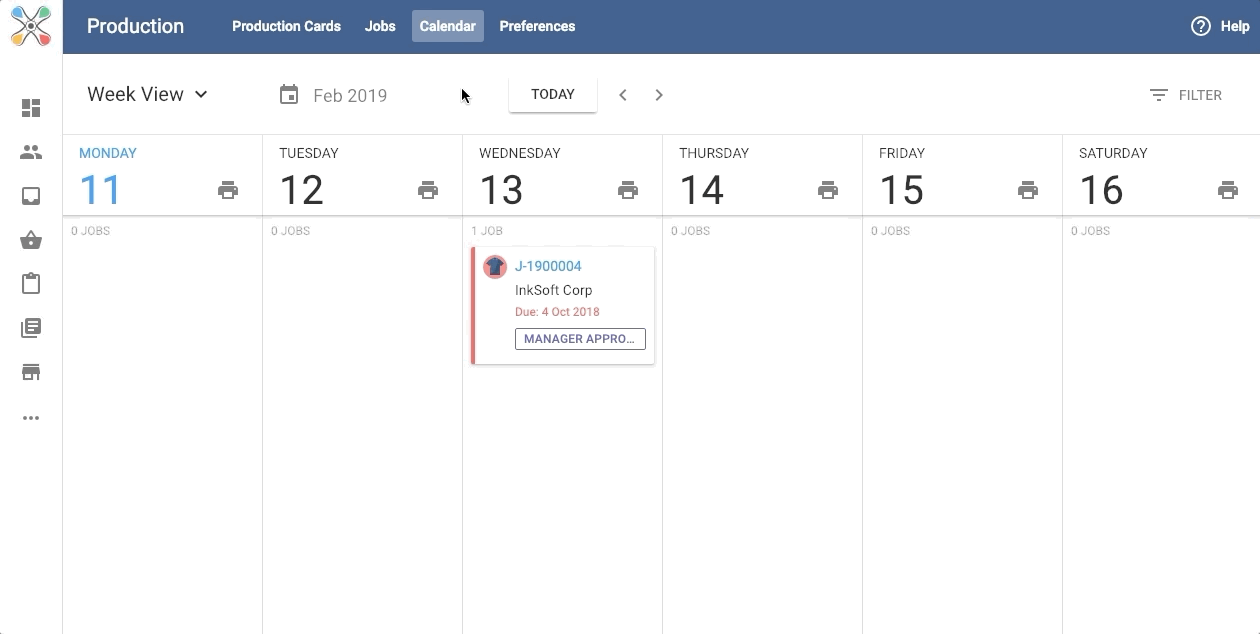The image size is (1260, 634).
Task: Open the clipboard Quotes icon in sidebar
Action: 31,283
